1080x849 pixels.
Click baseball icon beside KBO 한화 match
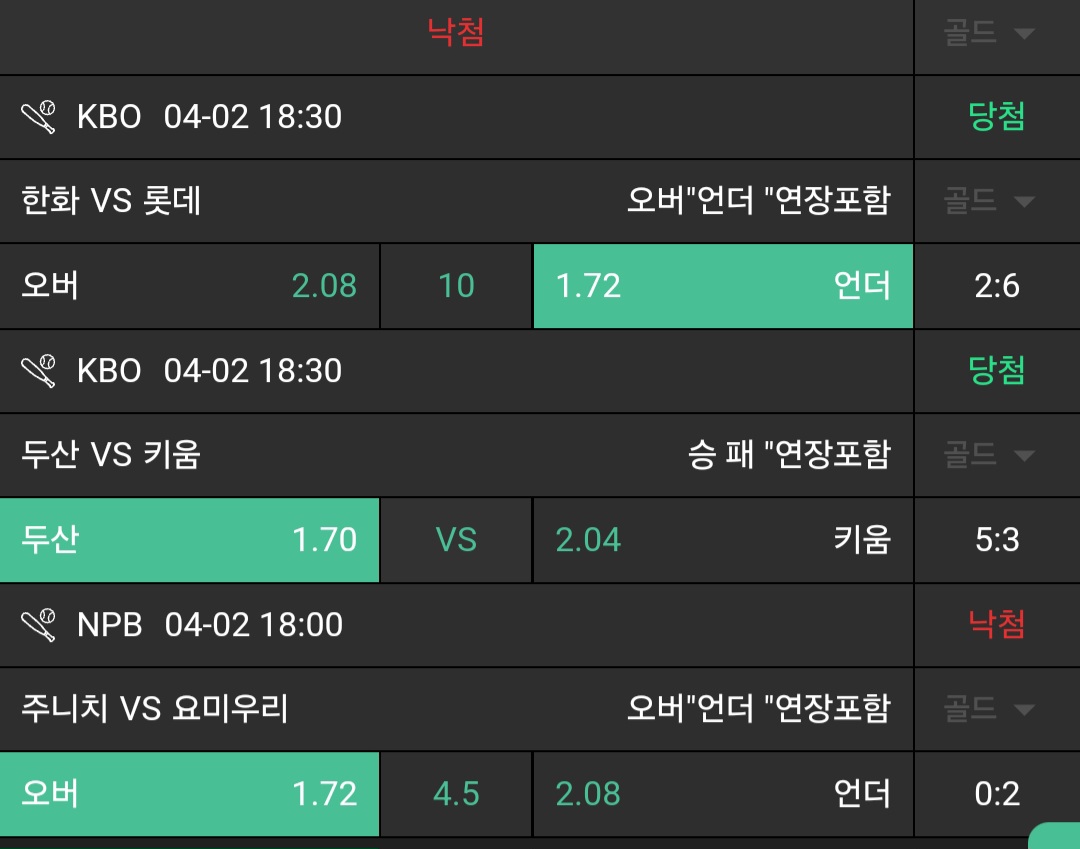[39, 118]
